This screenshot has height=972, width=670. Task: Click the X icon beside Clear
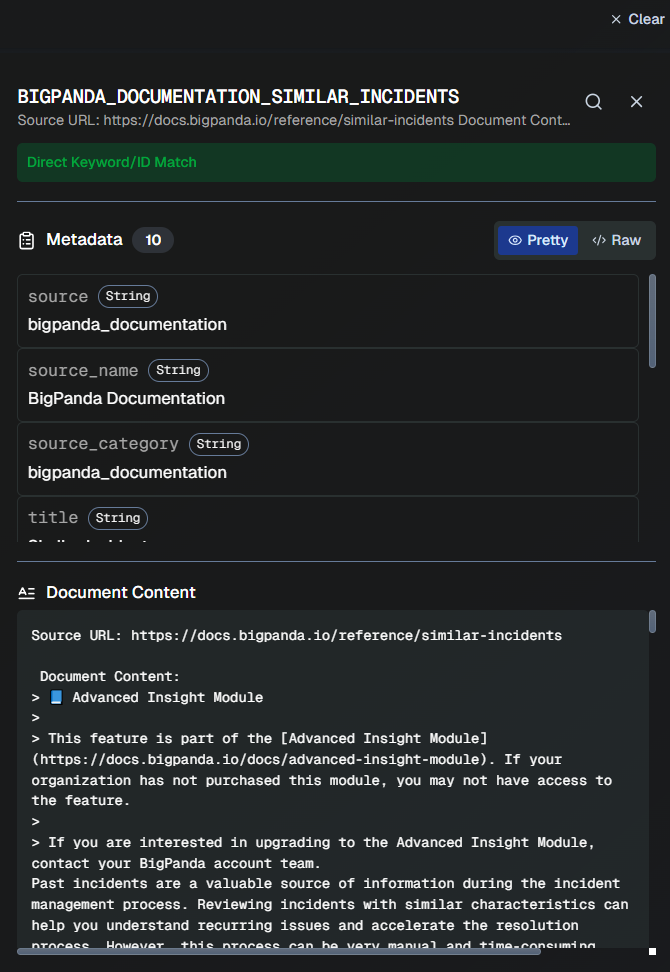616,19
